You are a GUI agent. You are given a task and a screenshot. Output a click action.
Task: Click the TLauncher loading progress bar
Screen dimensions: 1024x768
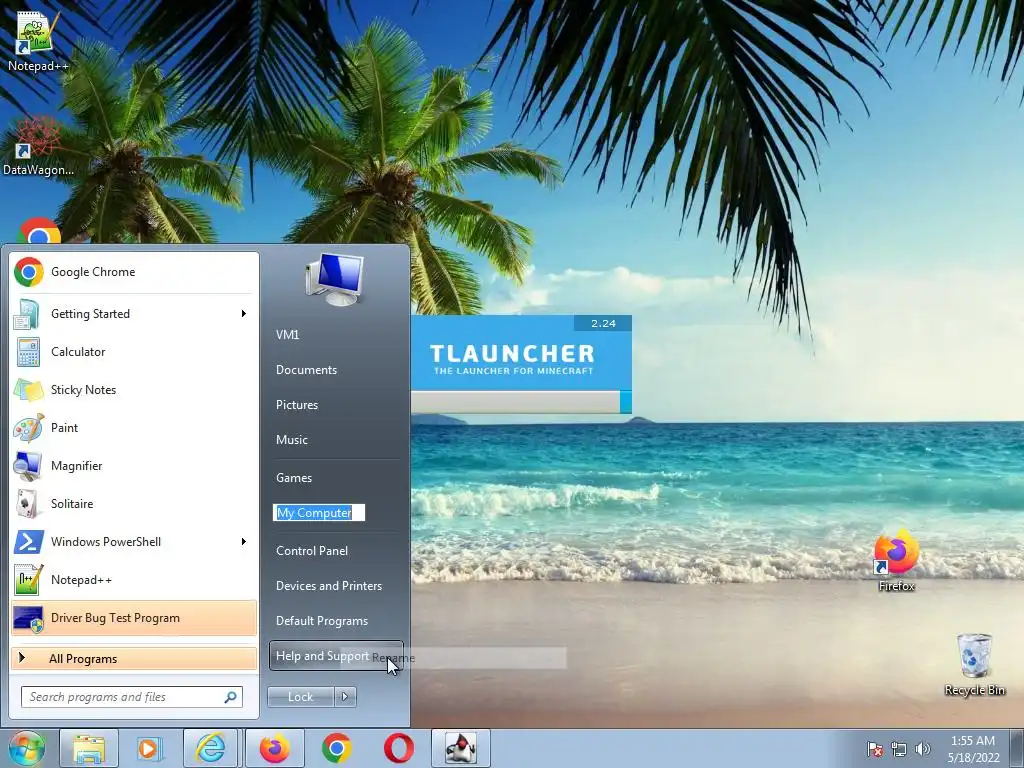click(x=520, y=402)
